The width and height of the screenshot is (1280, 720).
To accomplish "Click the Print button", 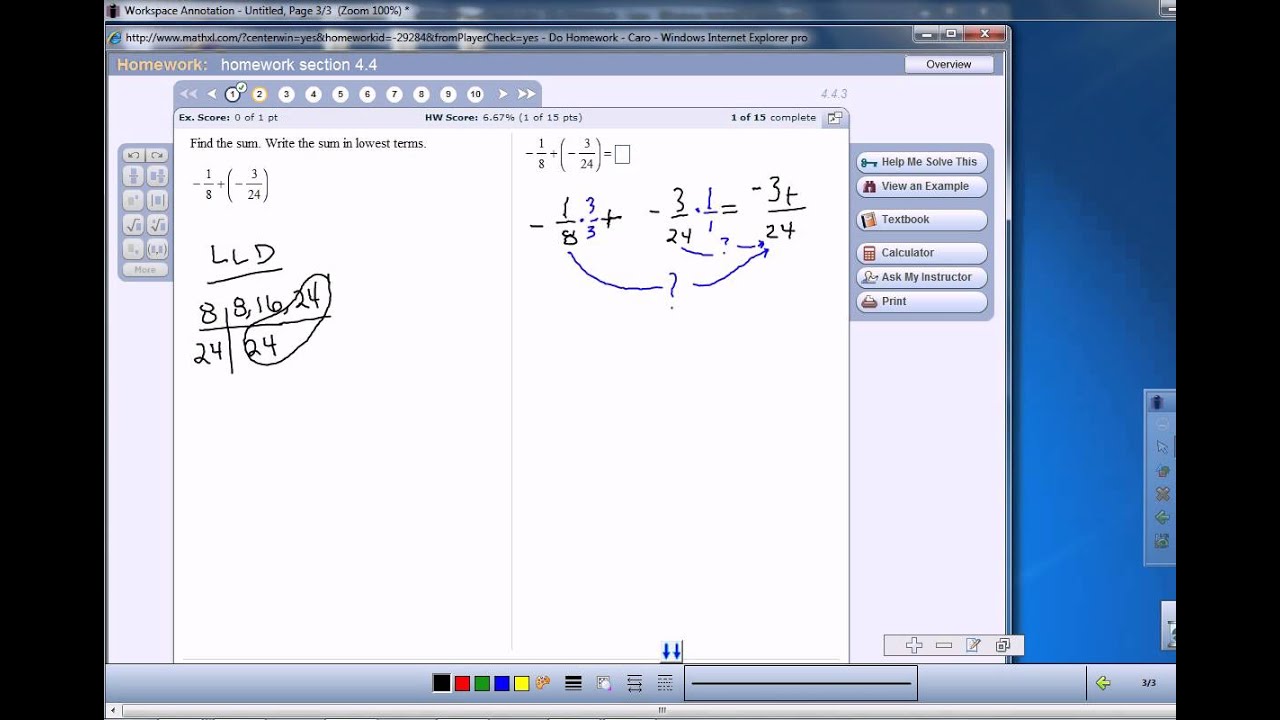I will (x=922, y=301).
